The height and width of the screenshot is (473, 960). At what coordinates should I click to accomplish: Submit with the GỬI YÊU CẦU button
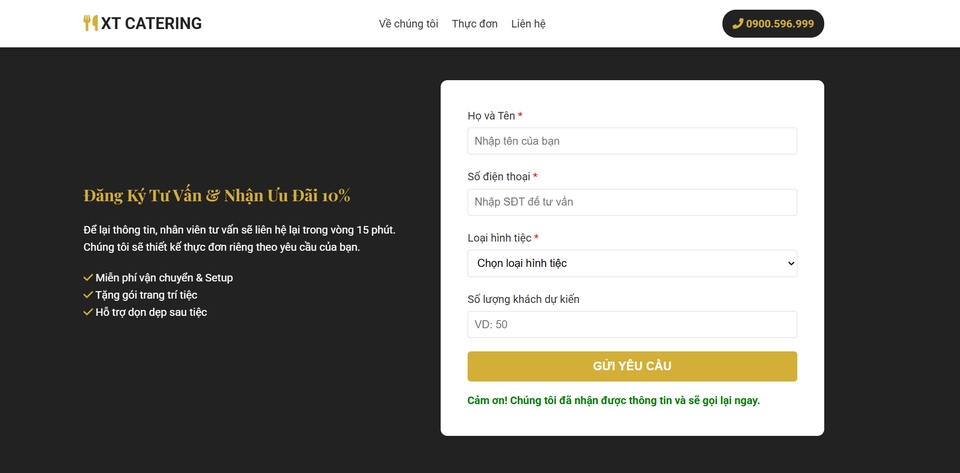click(632, 366)
